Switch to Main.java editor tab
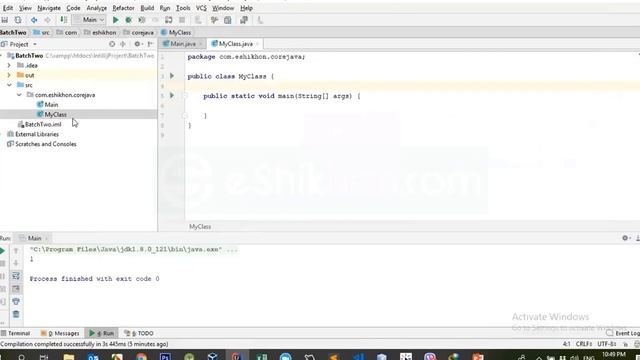 pos(183,44)
